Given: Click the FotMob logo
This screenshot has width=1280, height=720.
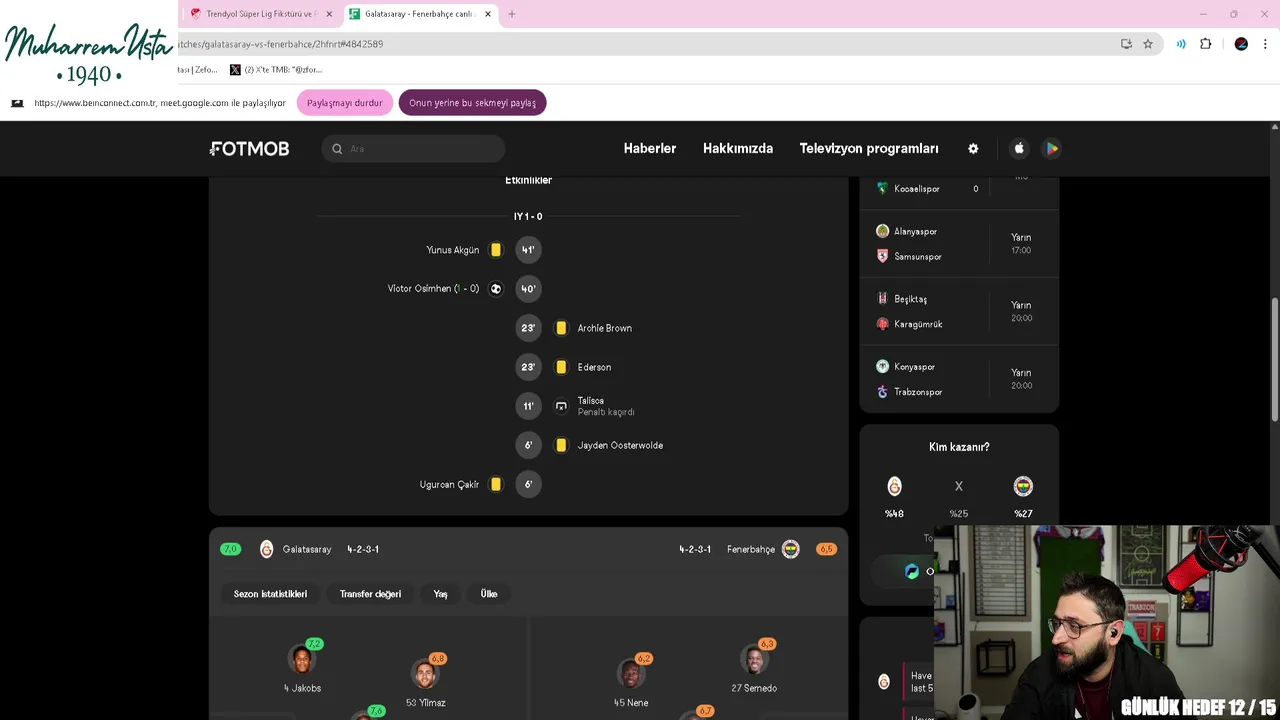Looking at the screenshot, I should [x=249, y=148].
